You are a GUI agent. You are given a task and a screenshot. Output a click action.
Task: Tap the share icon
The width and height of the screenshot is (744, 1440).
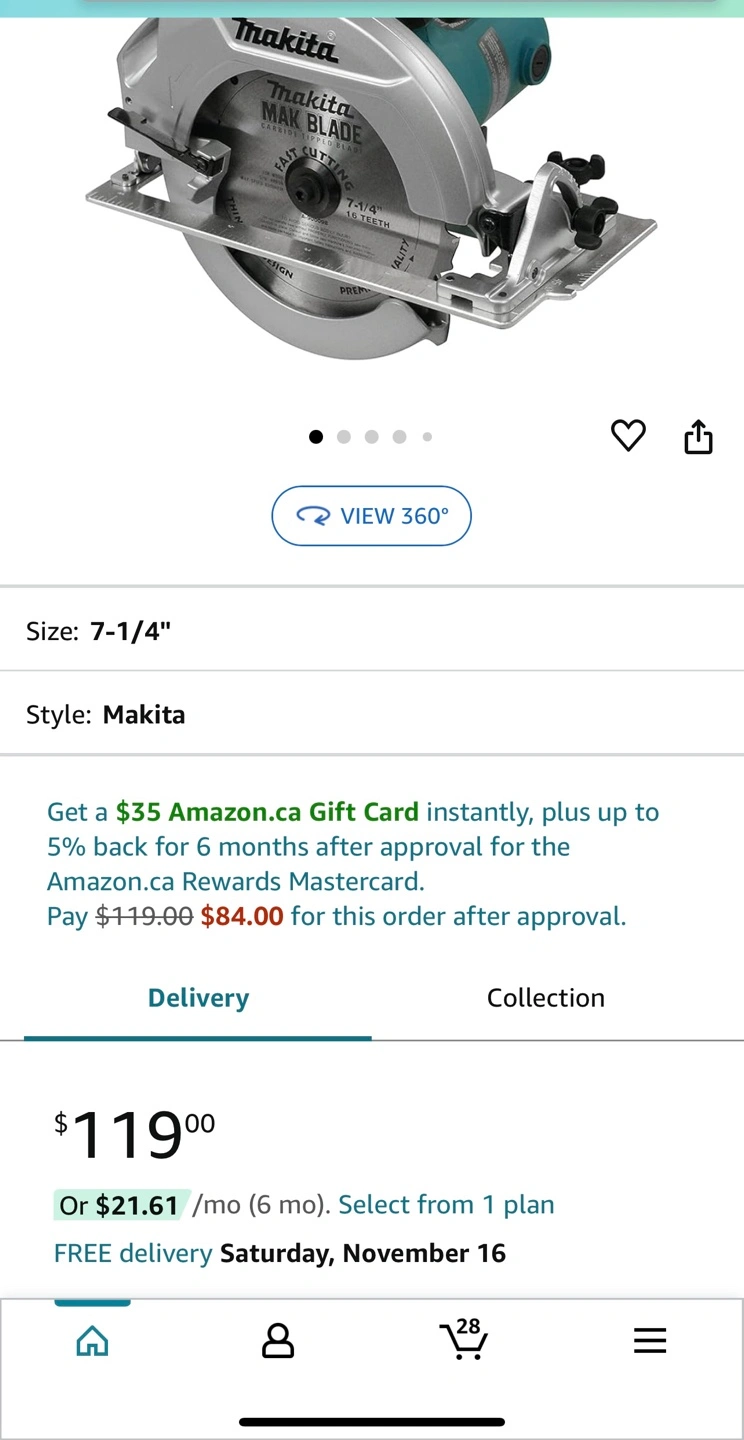point(698,437)
